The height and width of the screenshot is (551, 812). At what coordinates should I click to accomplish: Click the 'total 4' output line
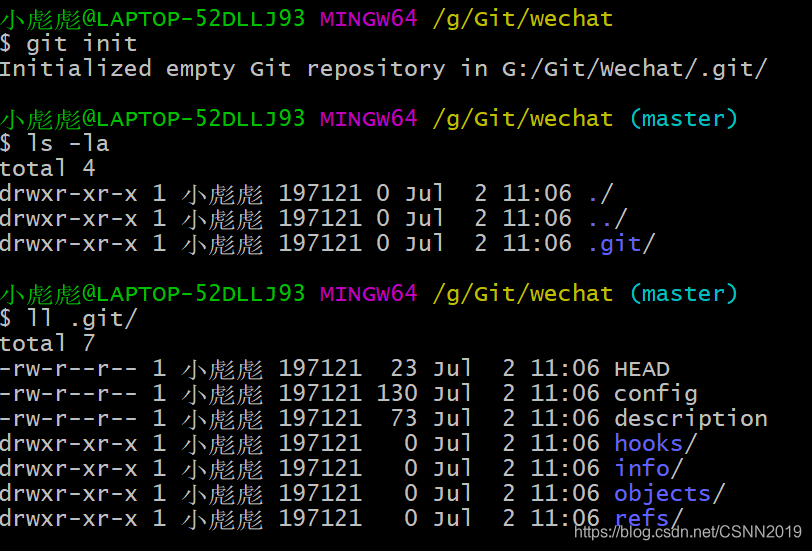click(48, 168)
